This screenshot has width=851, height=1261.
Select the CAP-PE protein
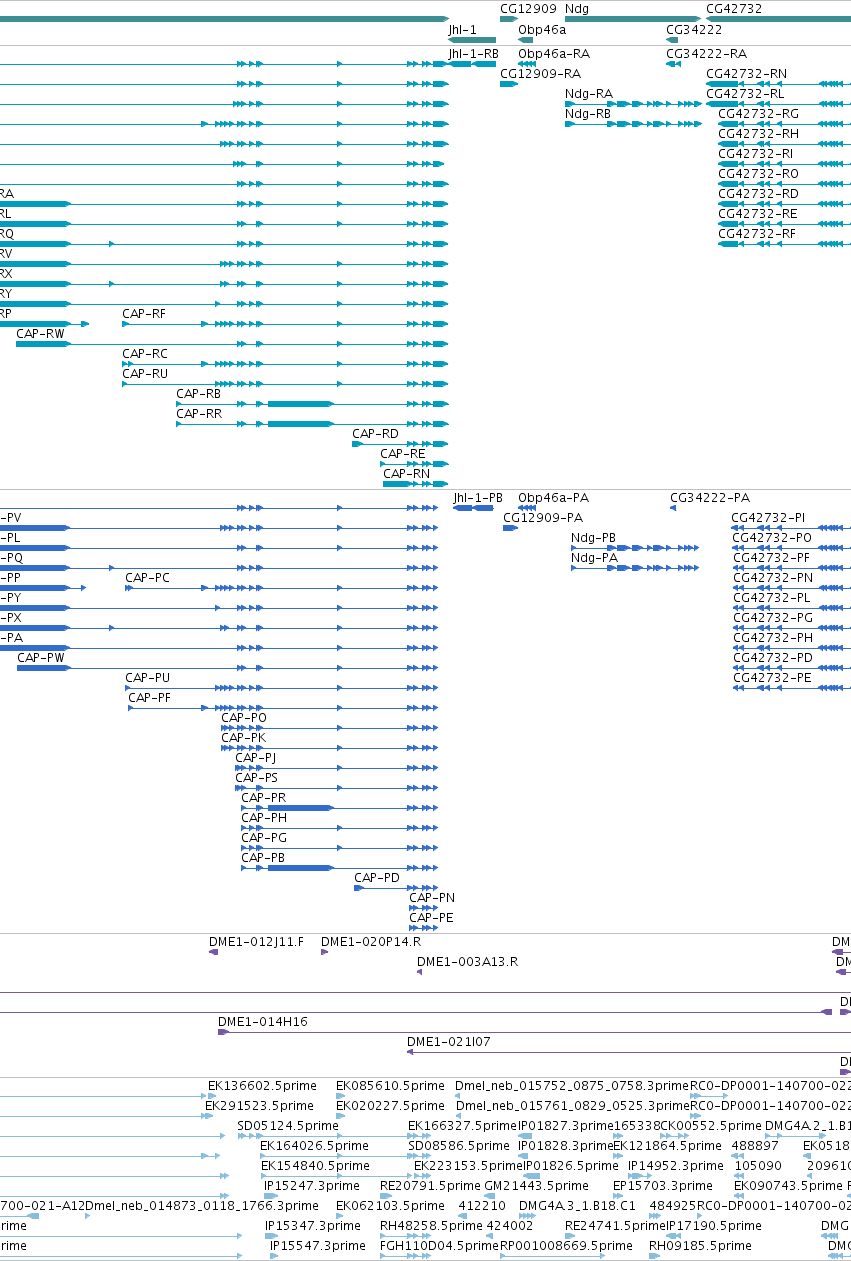click(424, 928)
